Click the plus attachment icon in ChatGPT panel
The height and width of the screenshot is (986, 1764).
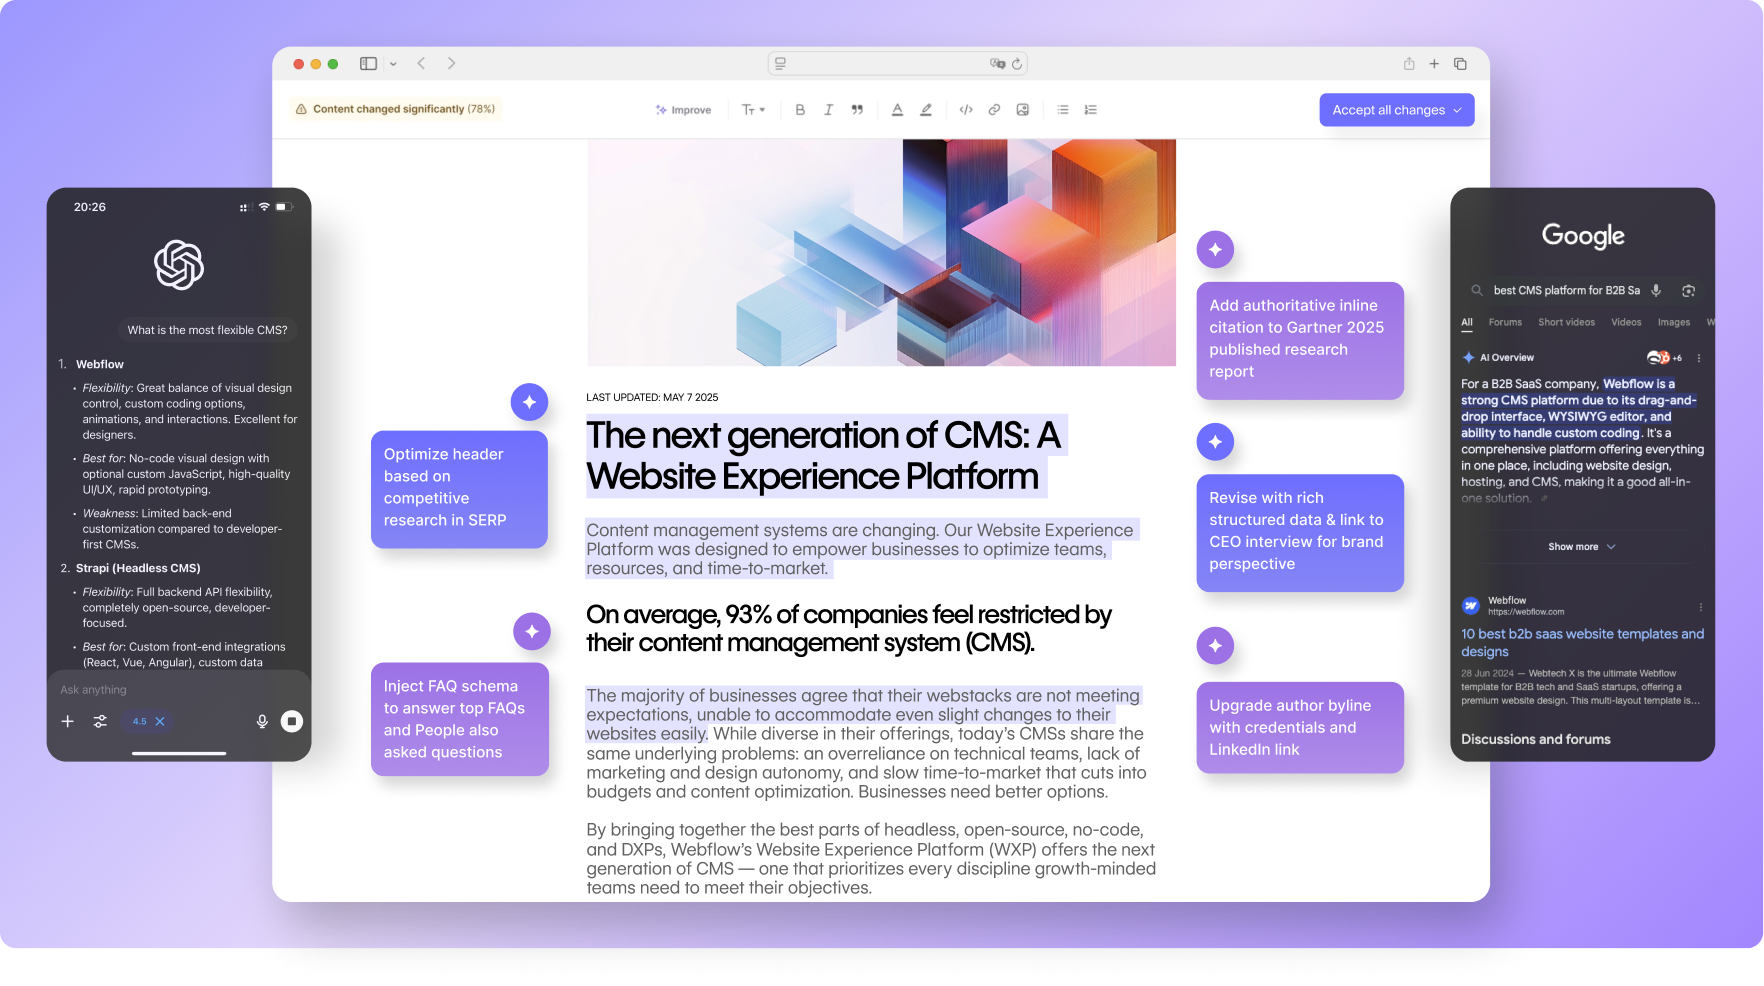point(68,721)
